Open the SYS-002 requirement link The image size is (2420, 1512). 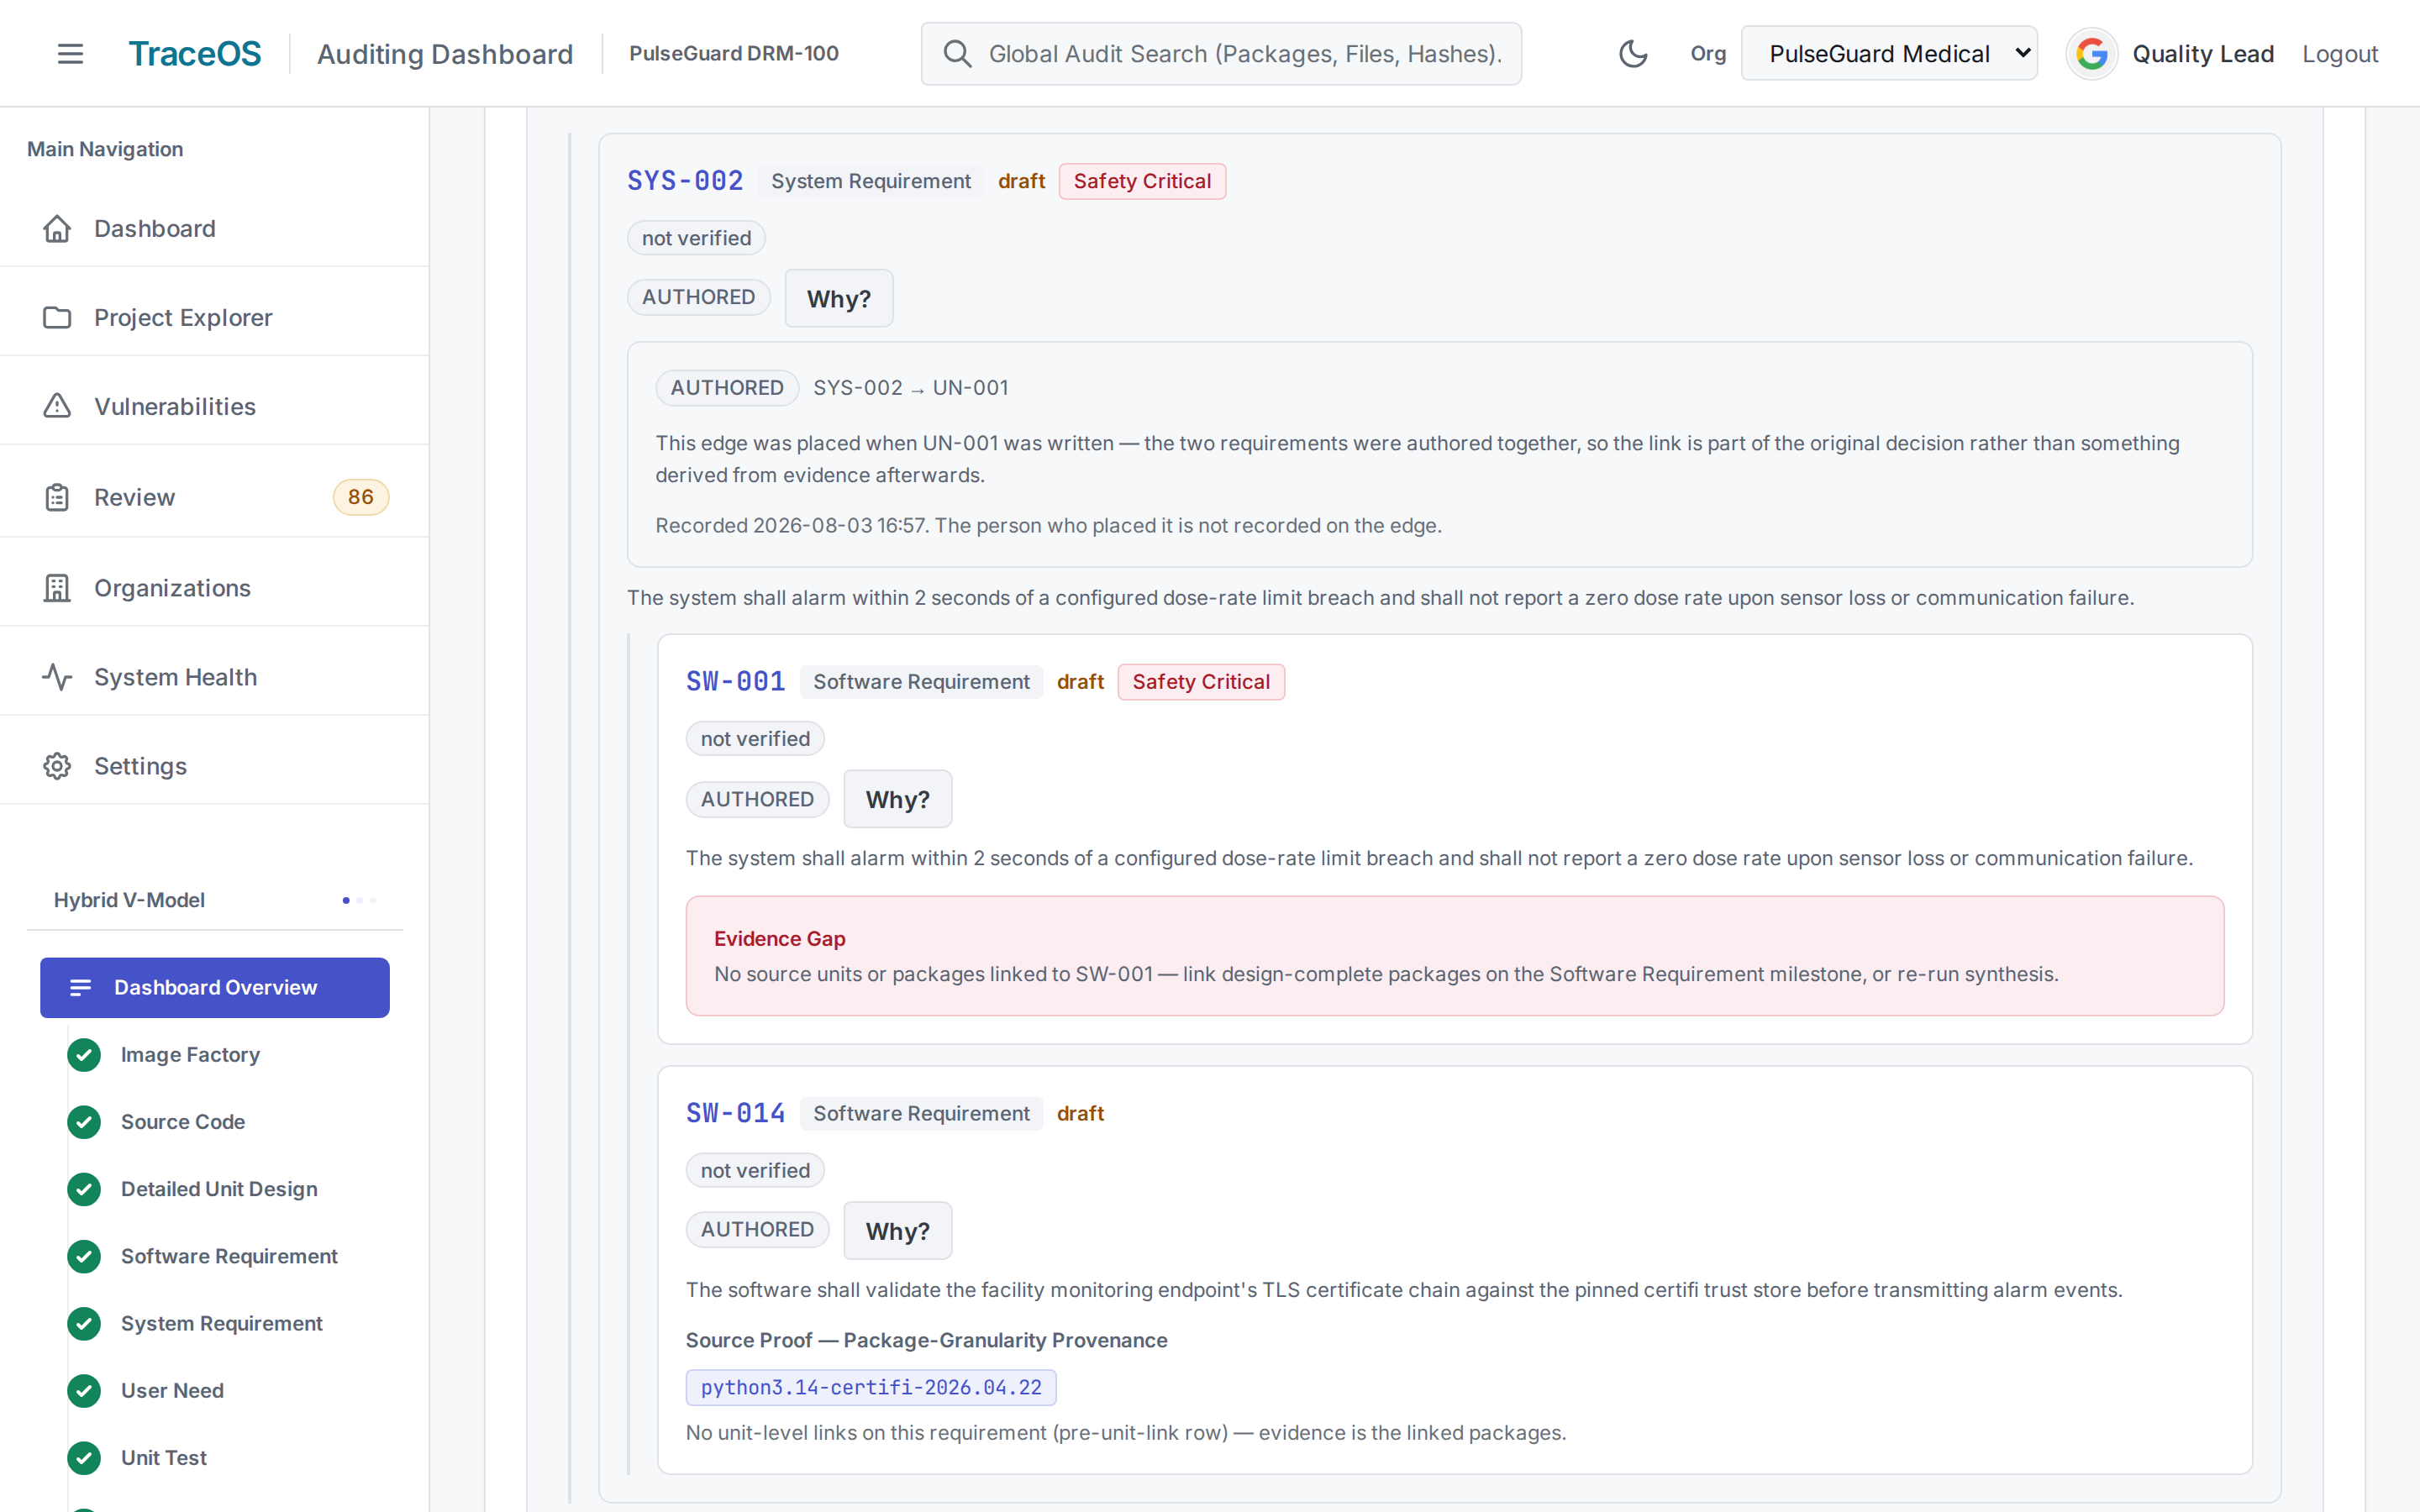[685, 181]
